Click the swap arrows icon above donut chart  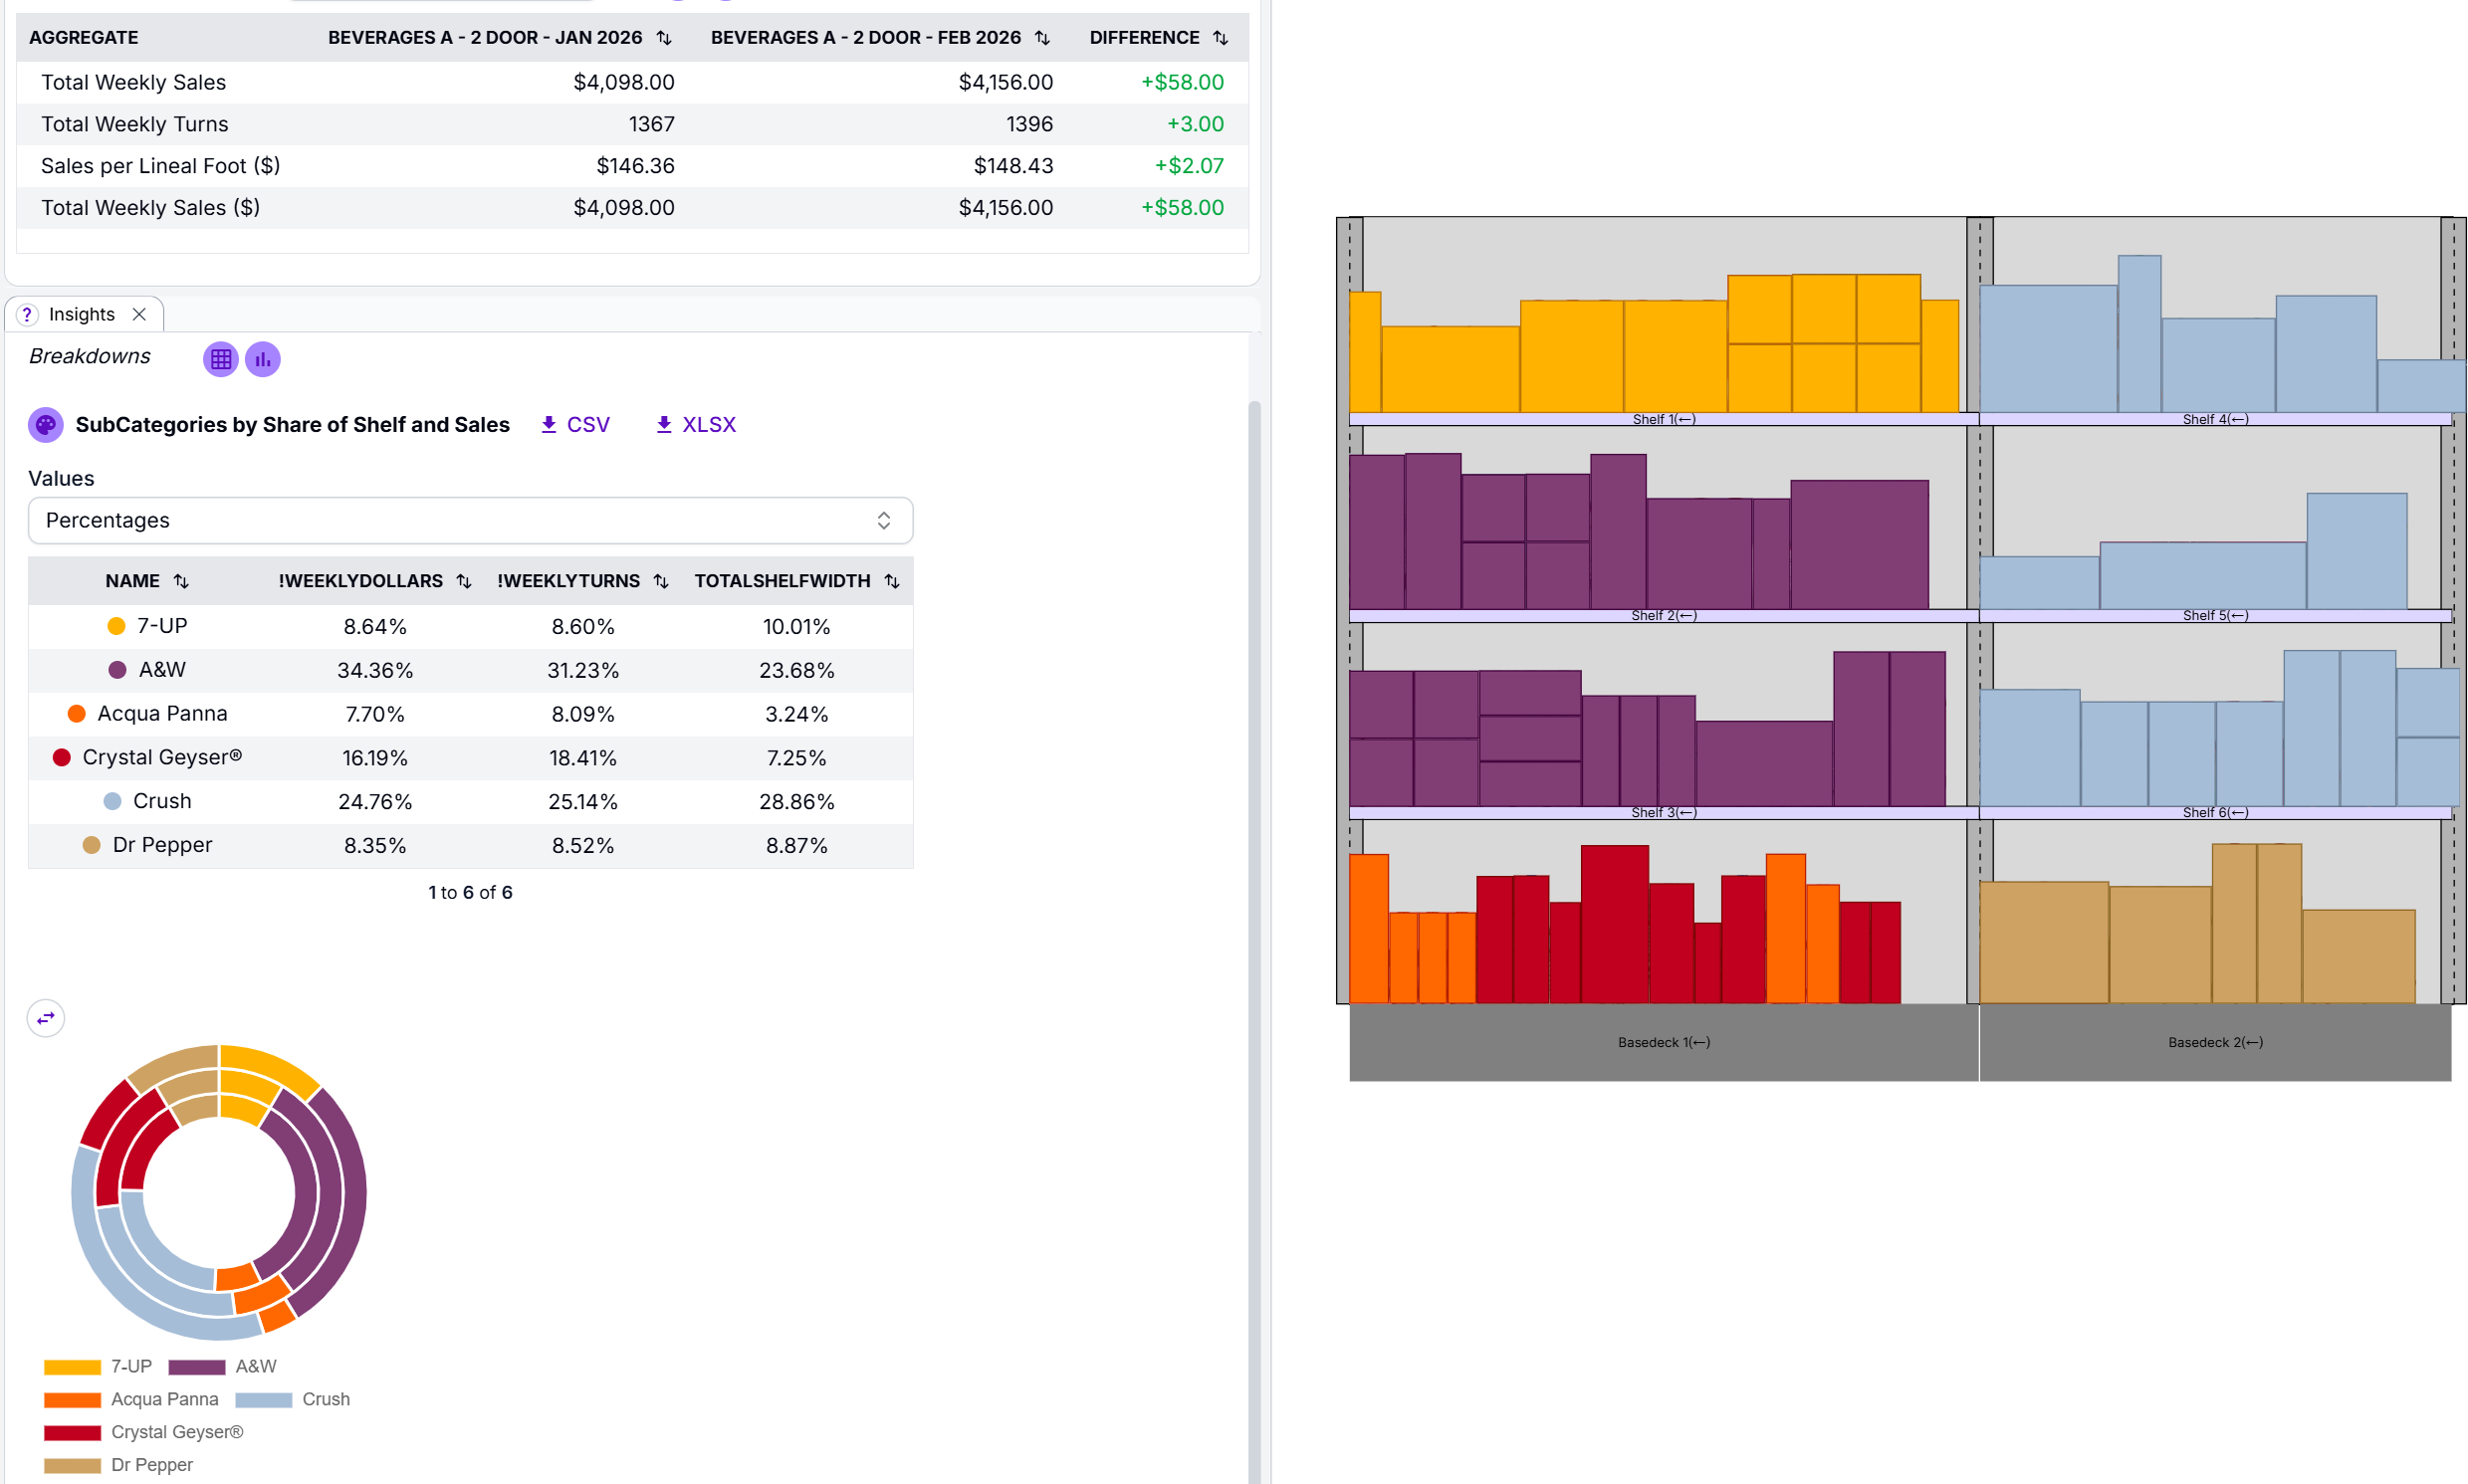(x=46, y=1018)
